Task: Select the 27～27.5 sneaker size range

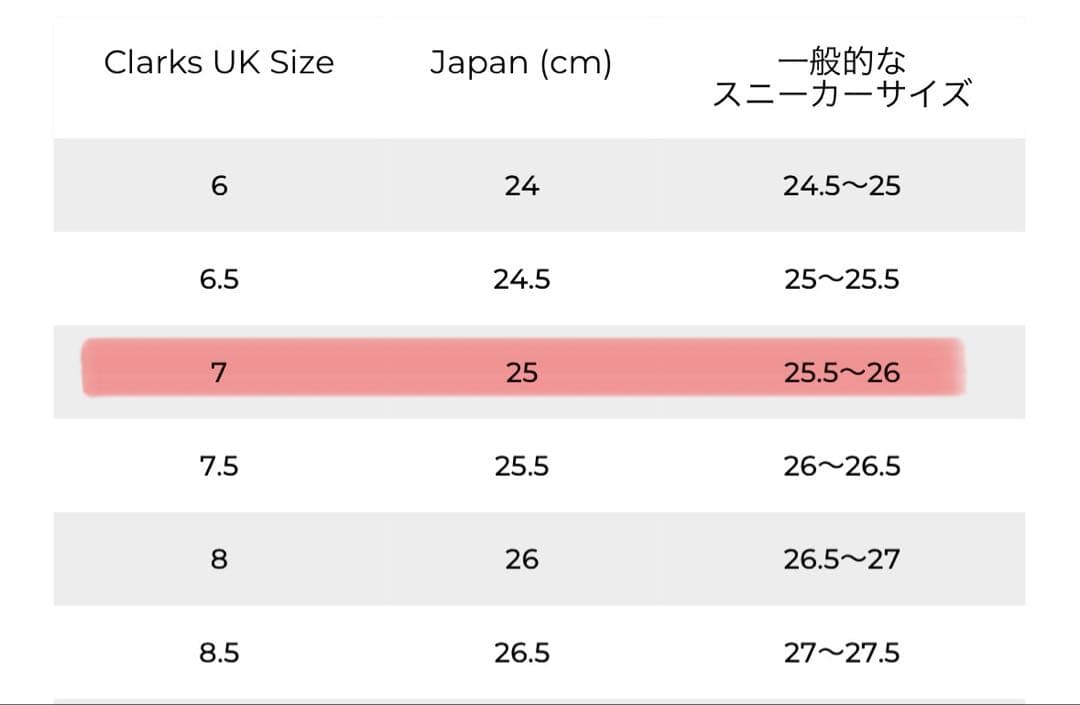Action: pos(841,653)
